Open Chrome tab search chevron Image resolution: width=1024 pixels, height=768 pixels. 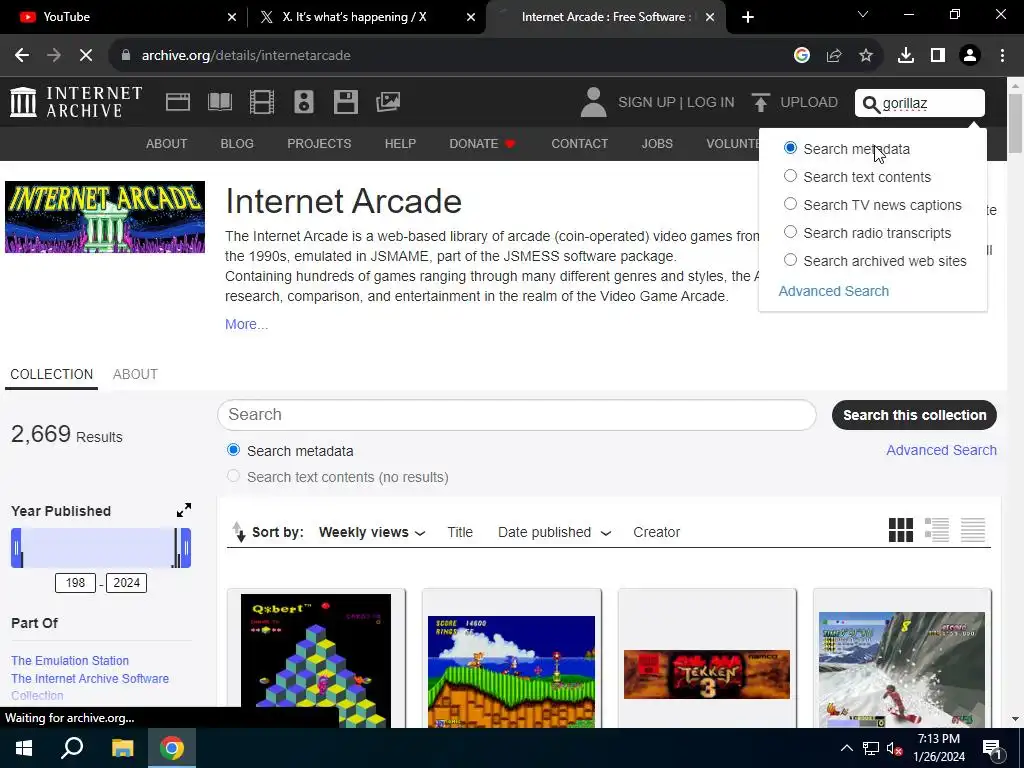tap(863, 15)
